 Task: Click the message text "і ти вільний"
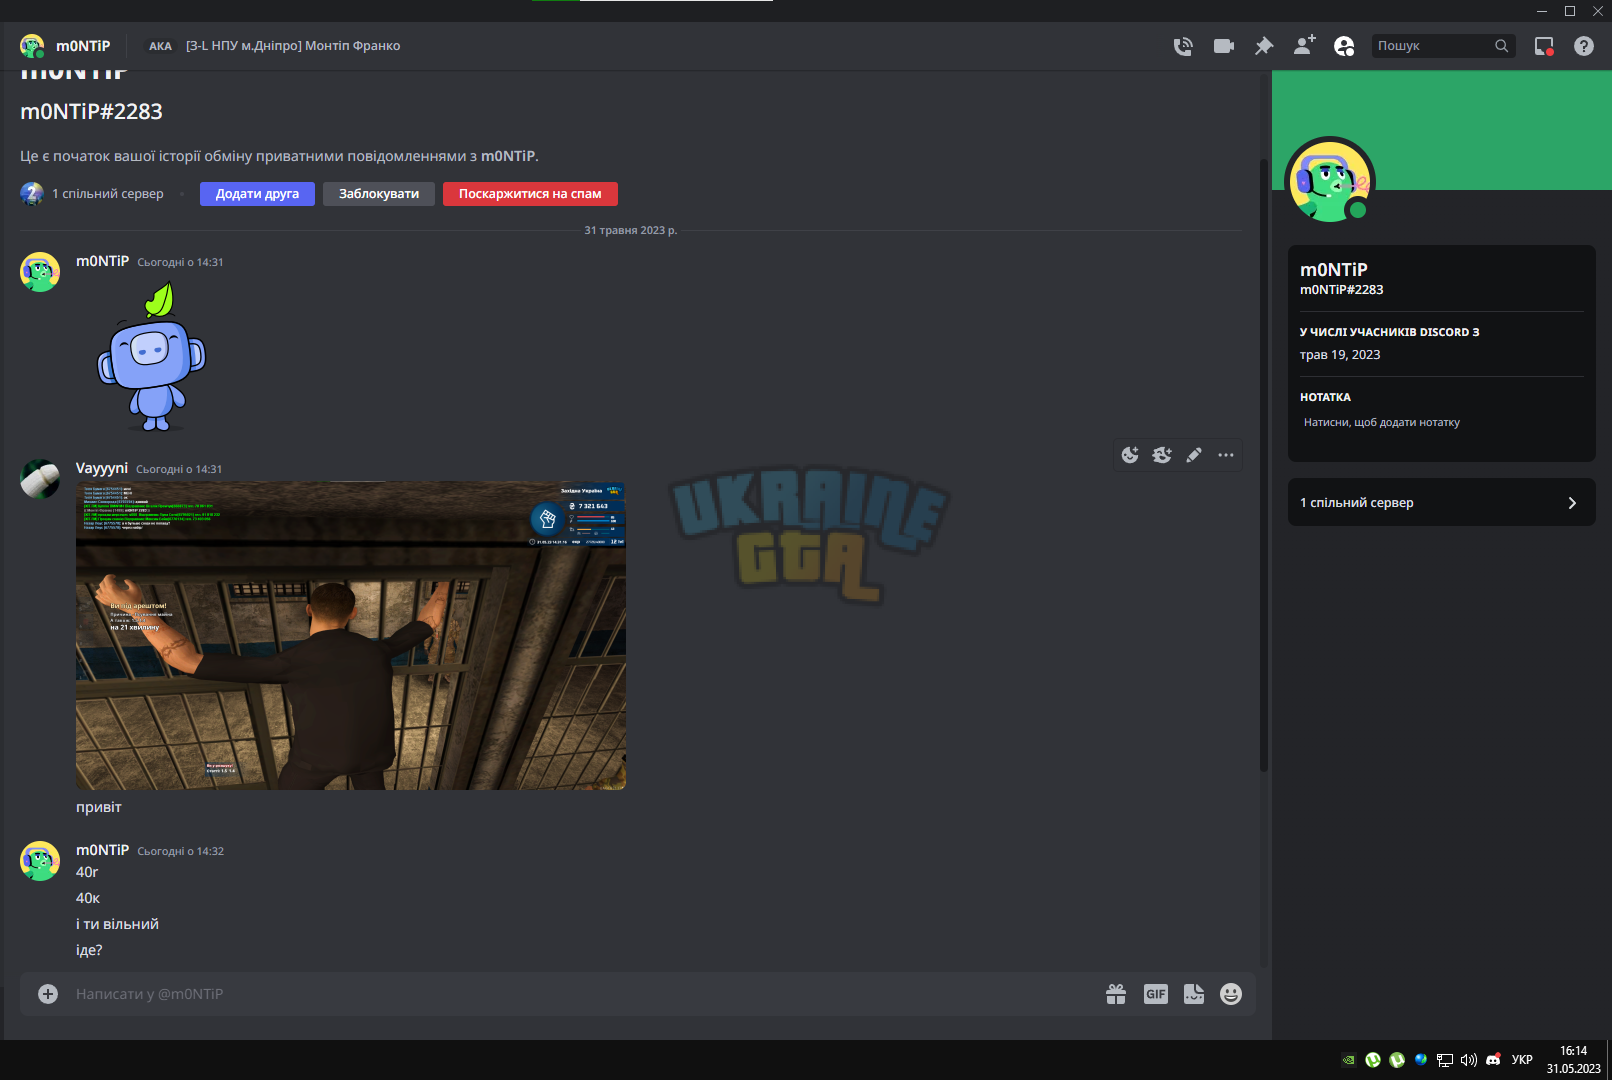(x=117, y=924)
